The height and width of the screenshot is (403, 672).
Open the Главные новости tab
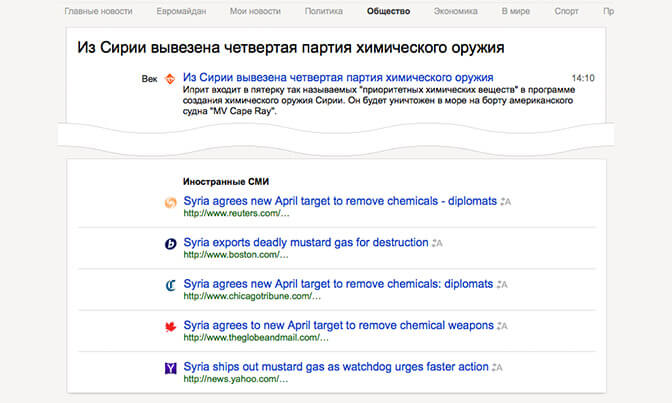click(98, 12)
